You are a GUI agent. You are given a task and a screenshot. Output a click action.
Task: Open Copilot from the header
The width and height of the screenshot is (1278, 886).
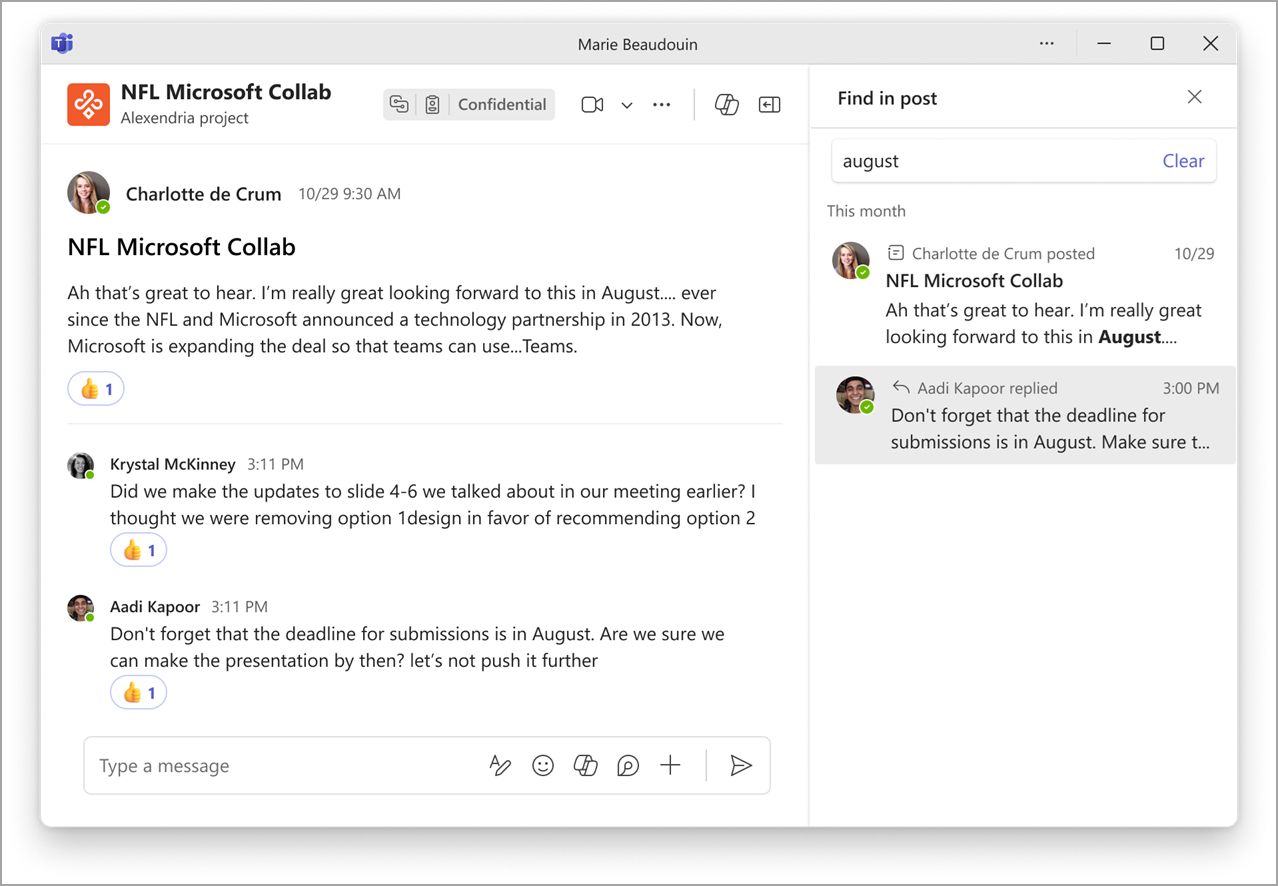727,104
